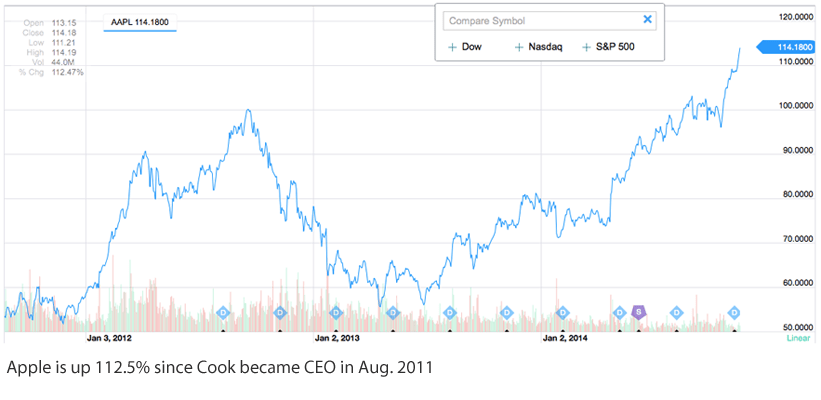Click dividend marker above Jan 2, 2013 label
The image size is (821, 400).
pyautogui.click(x=336, y=312)
